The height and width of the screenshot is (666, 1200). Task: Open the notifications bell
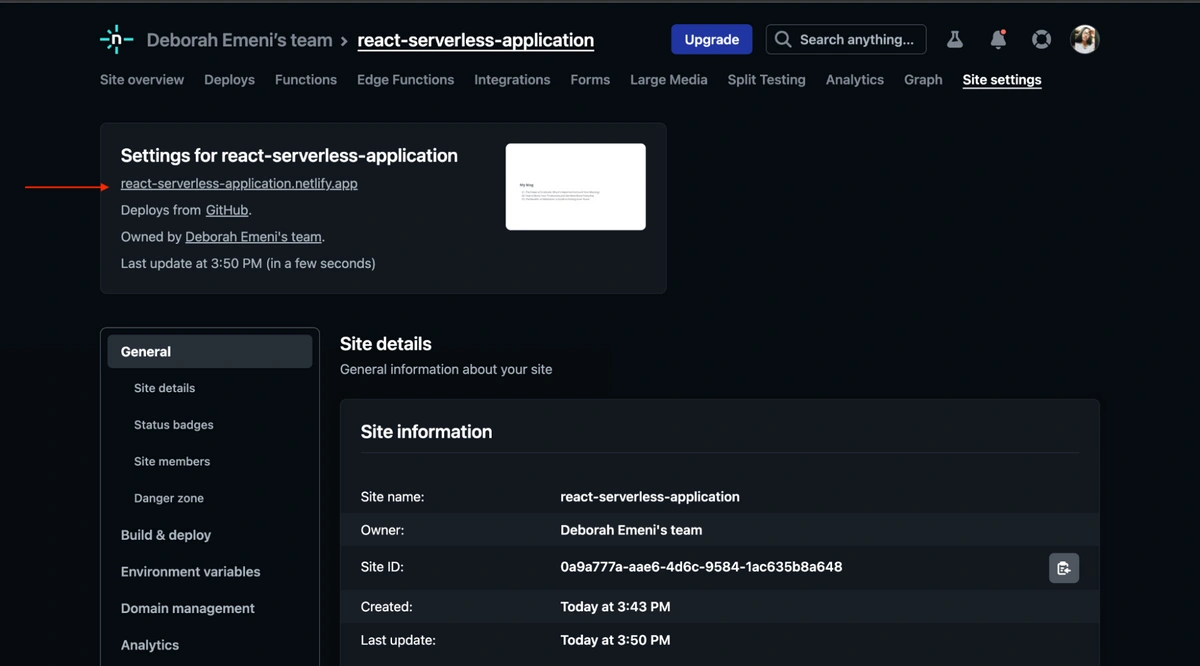pyautogui.click(x=998, y=40)
